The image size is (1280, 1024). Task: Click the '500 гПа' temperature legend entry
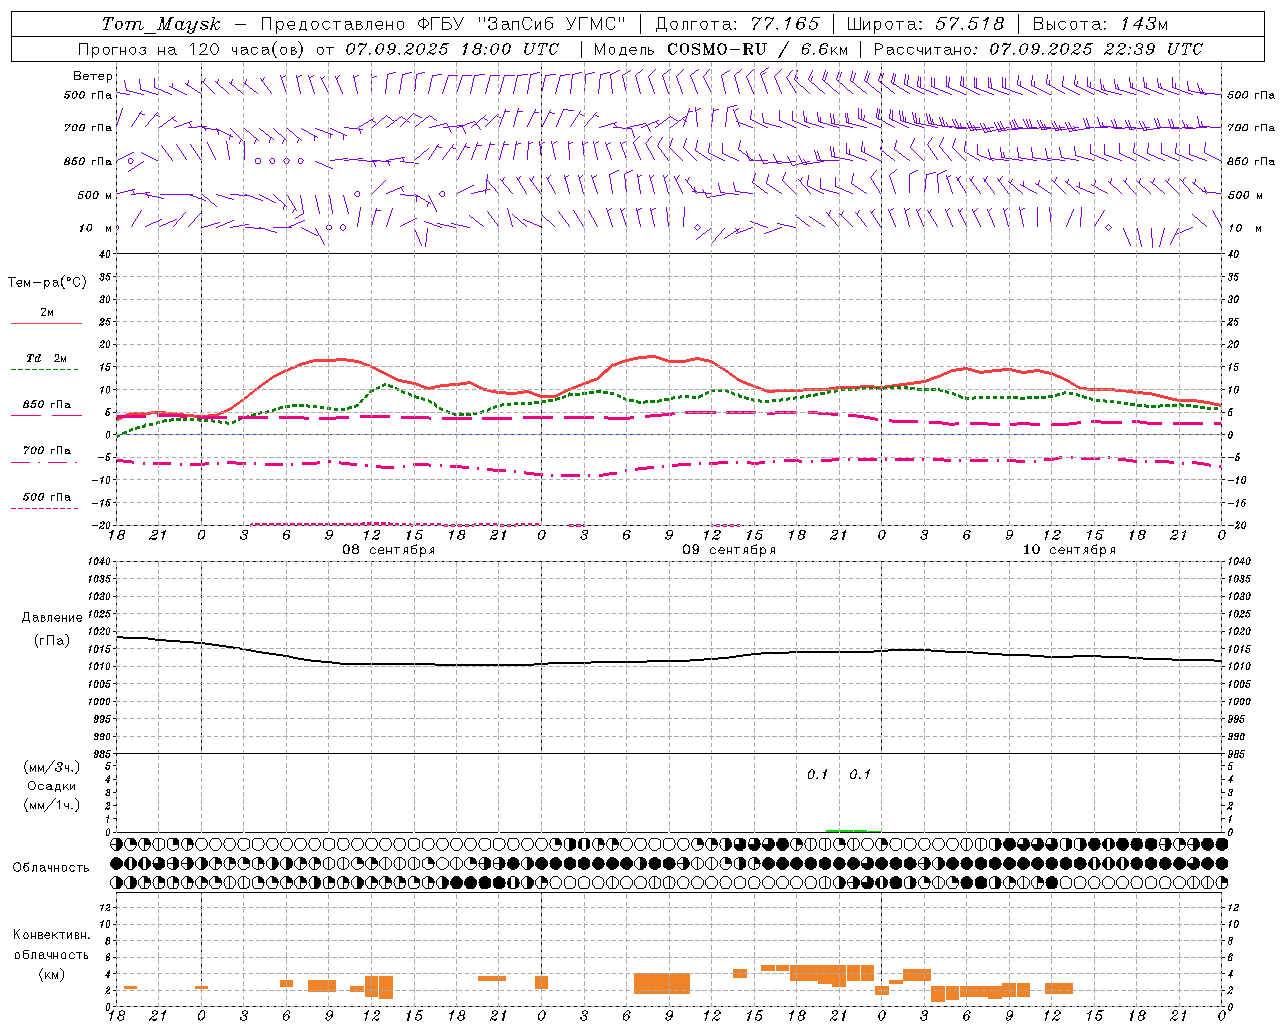[47, 497]
